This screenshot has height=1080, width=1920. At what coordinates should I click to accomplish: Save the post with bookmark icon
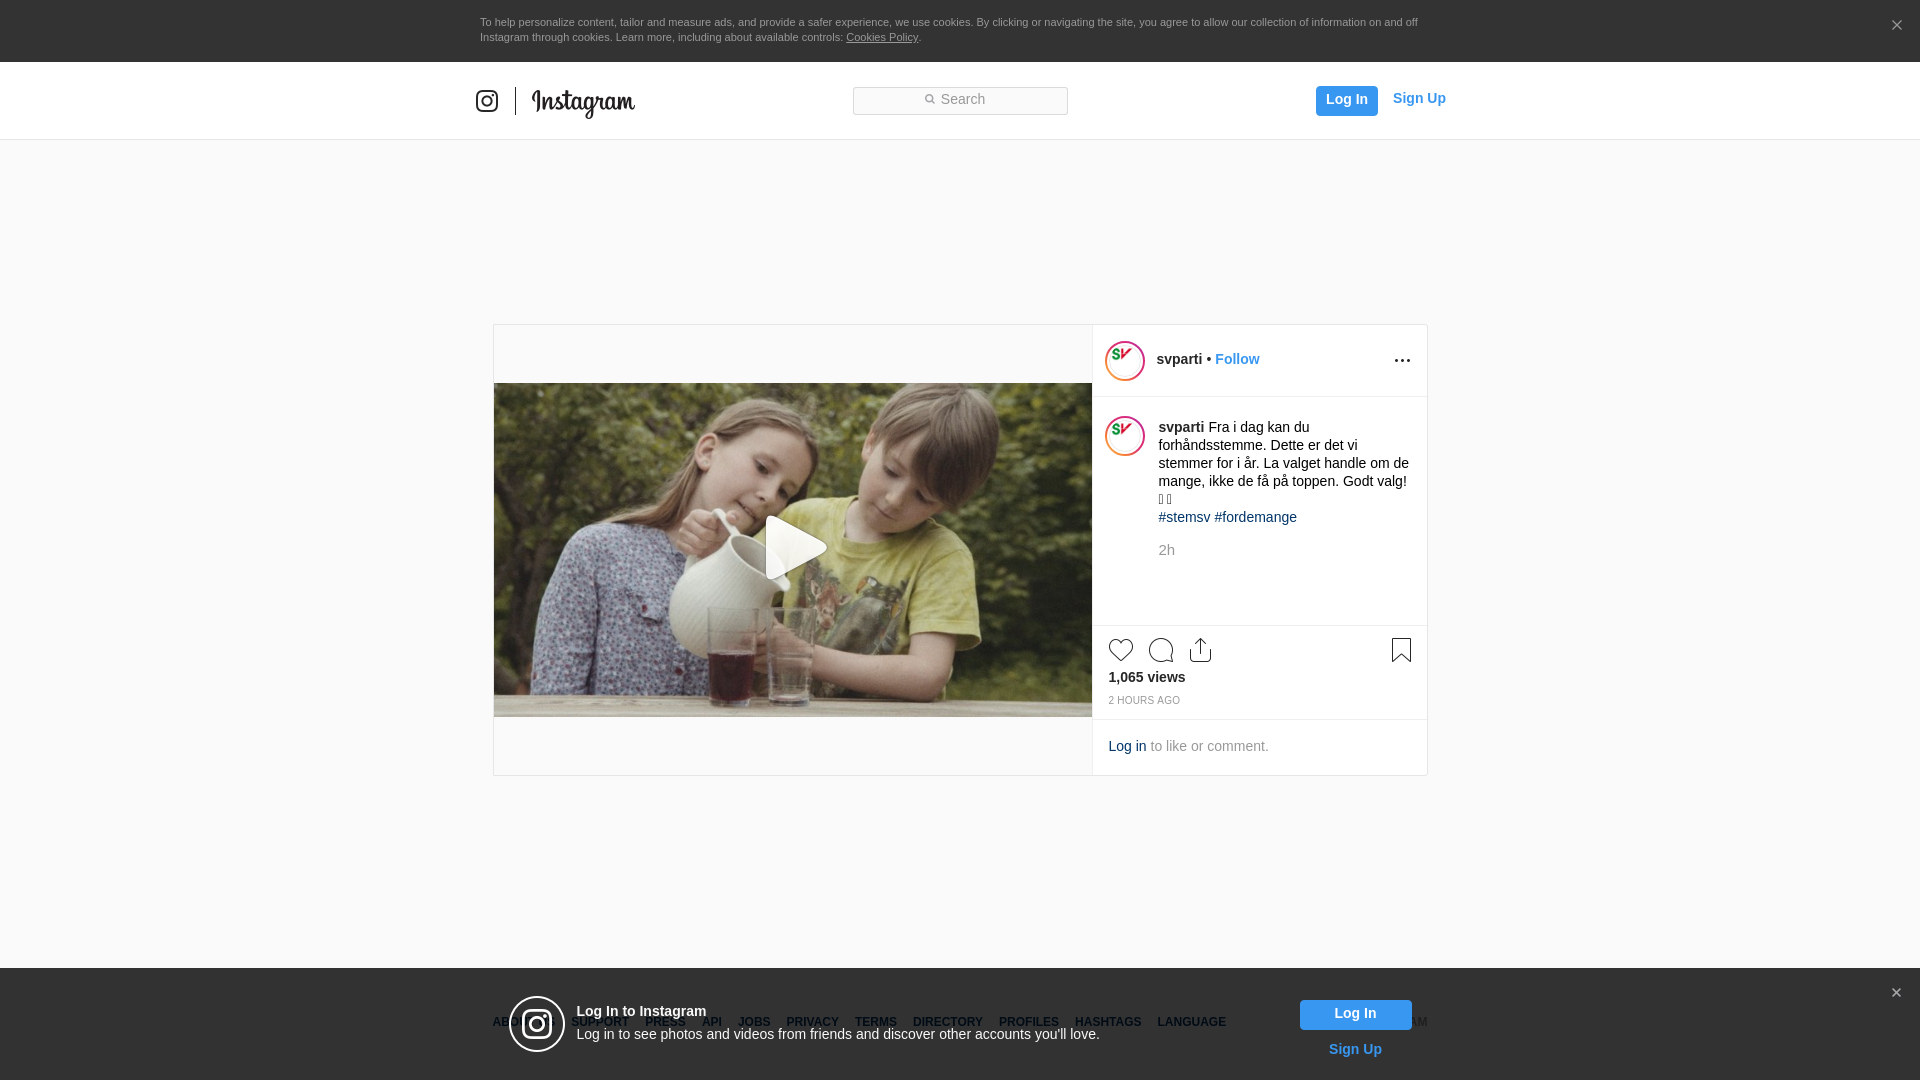[1401, 650]
